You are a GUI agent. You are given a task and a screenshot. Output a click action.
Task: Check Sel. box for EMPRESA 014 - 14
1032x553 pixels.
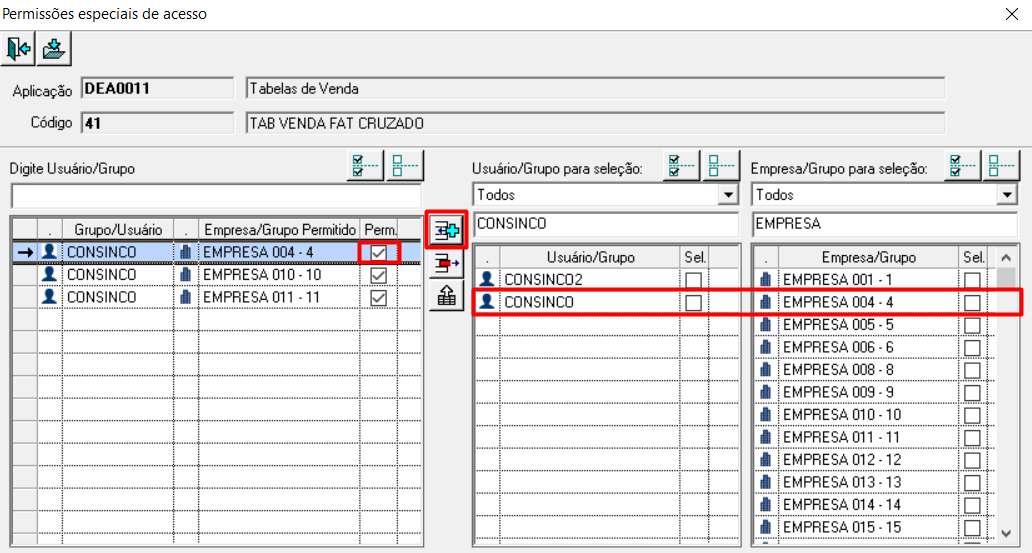(x=972, y=505)
